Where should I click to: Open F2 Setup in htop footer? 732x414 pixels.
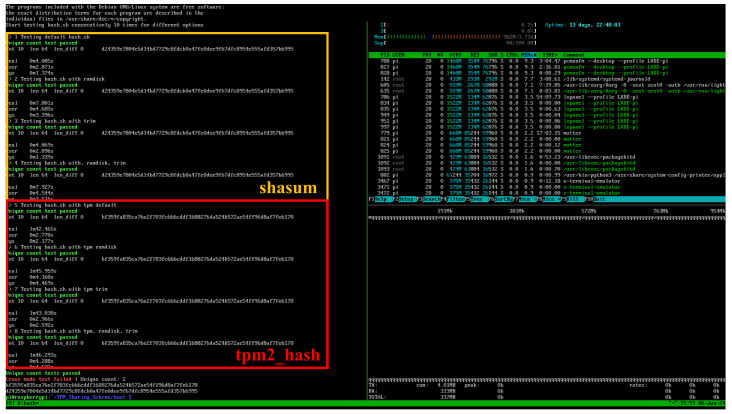tap(405, 199)
